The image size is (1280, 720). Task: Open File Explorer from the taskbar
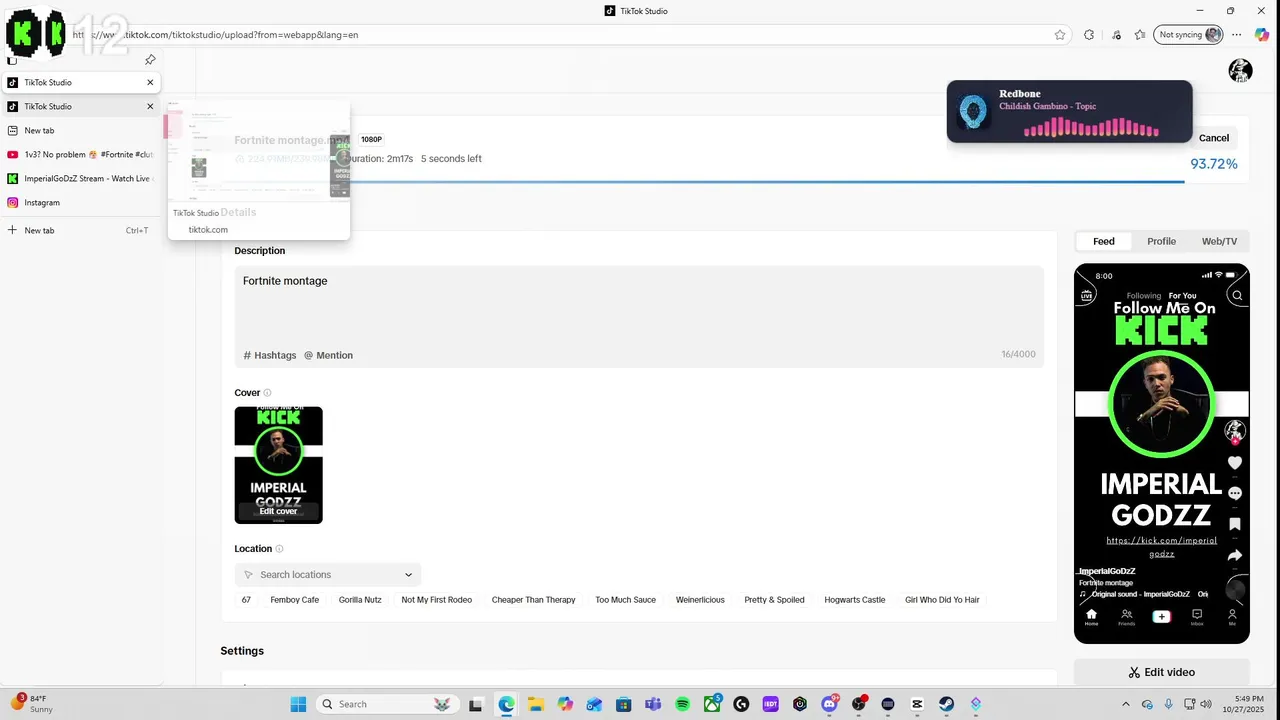[x=535, y=704]
